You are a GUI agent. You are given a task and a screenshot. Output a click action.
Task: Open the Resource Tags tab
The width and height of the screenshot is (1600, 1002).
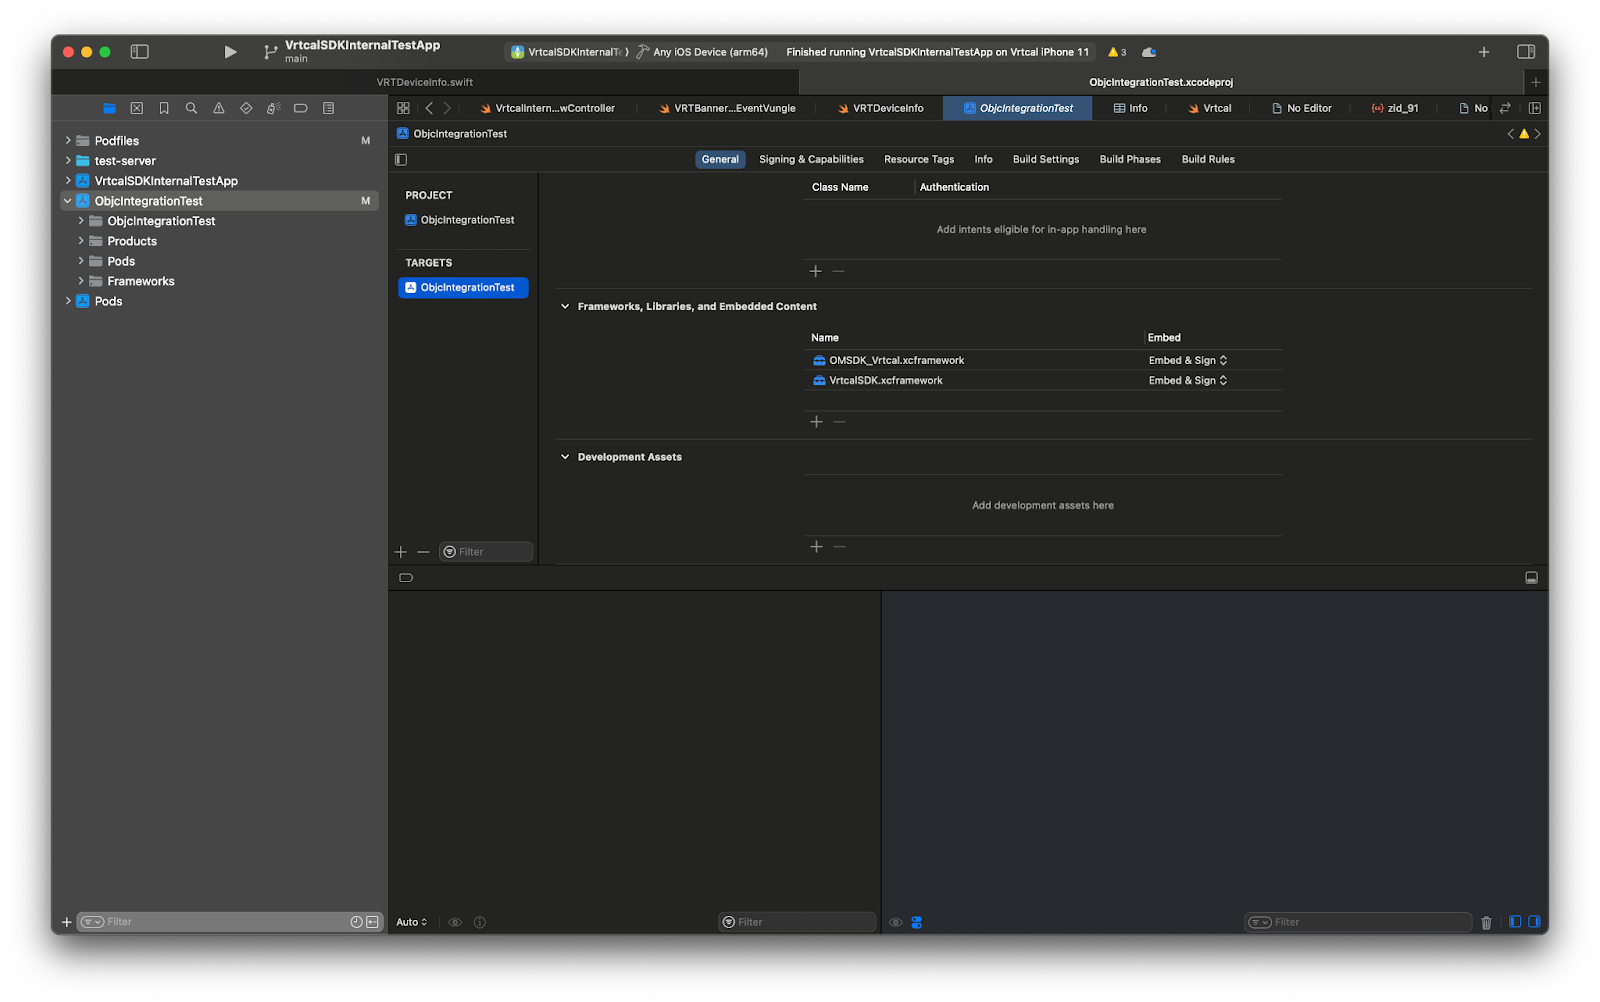click(919, 159)
